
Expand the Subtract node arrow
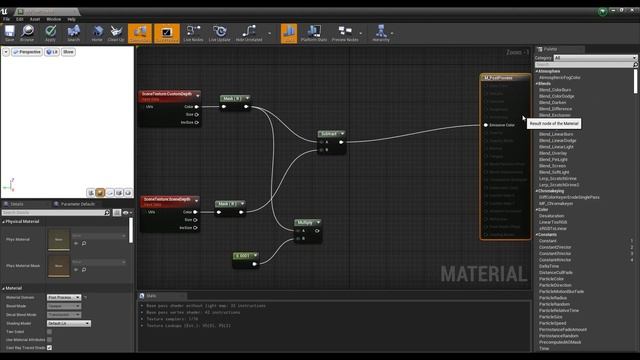click(342, 133)
